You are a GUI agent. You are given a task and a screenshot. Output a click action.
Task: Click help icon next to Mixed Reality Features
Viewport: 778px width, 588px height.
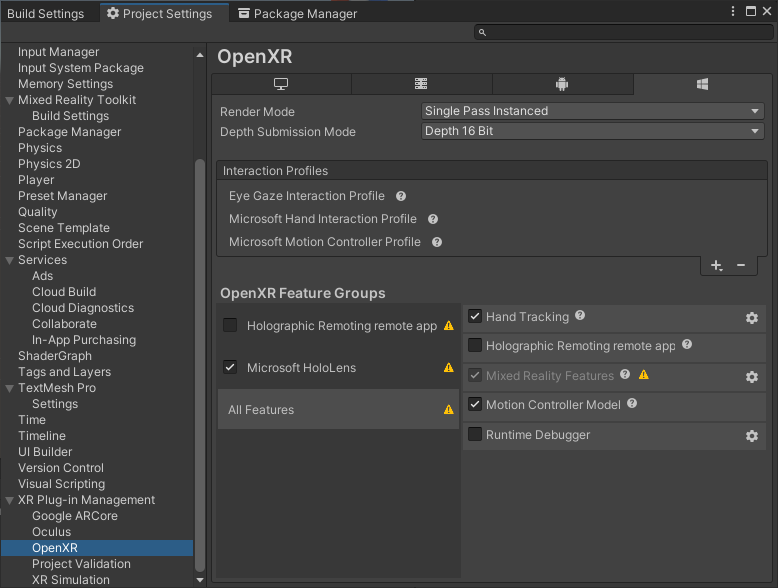[x=625, y=374]
